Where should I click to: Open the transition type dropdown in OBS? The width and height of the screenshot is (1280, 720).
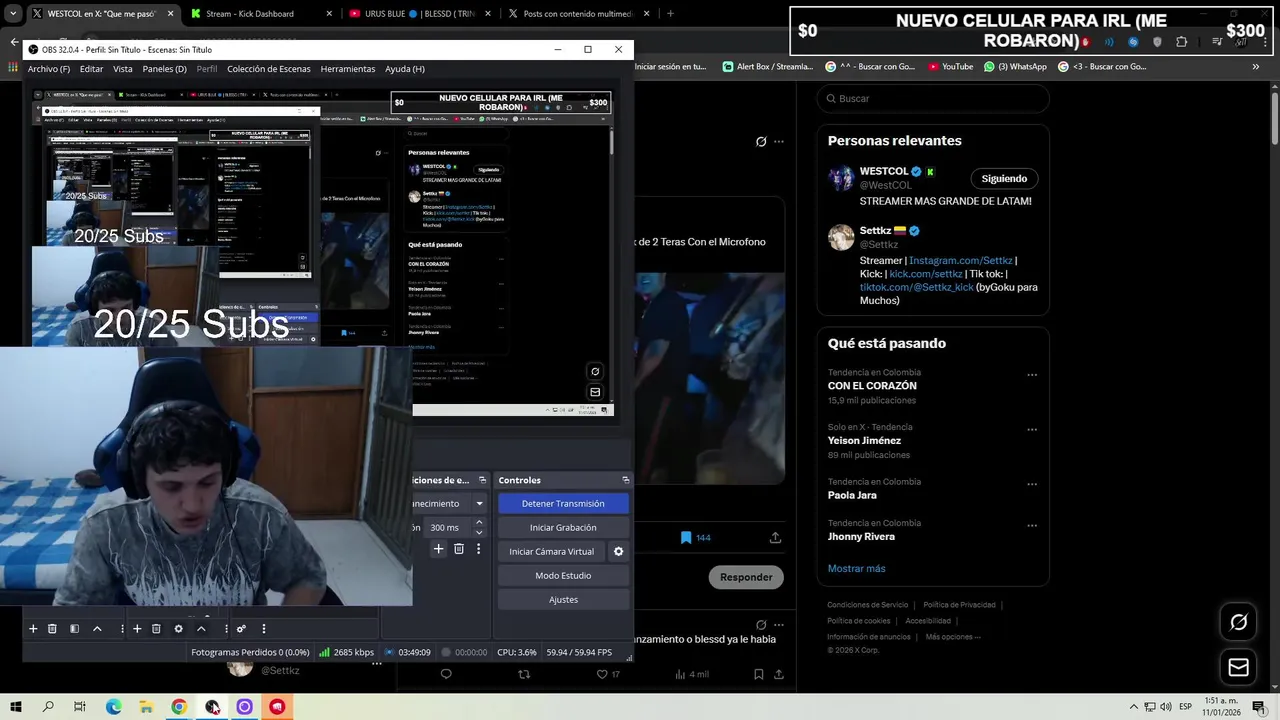point(479,503)
